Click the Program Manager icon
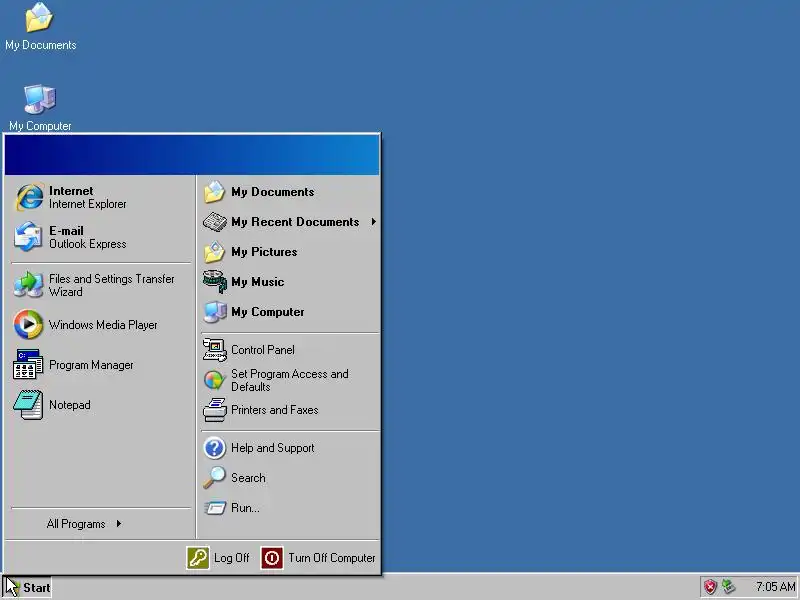800x600 pixels. point(29,364)
